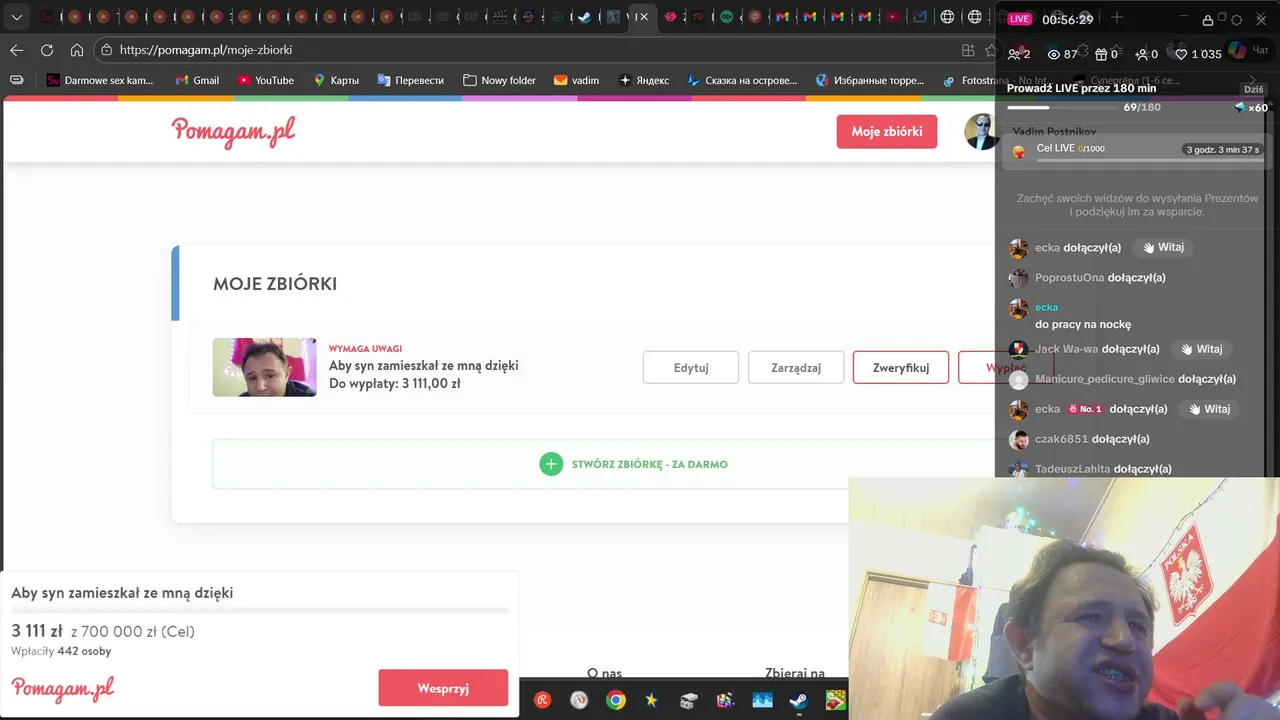Viewport: 1280px width, 720px height.
Task: Open the O nas footer heading
Action: click(605, 674)
